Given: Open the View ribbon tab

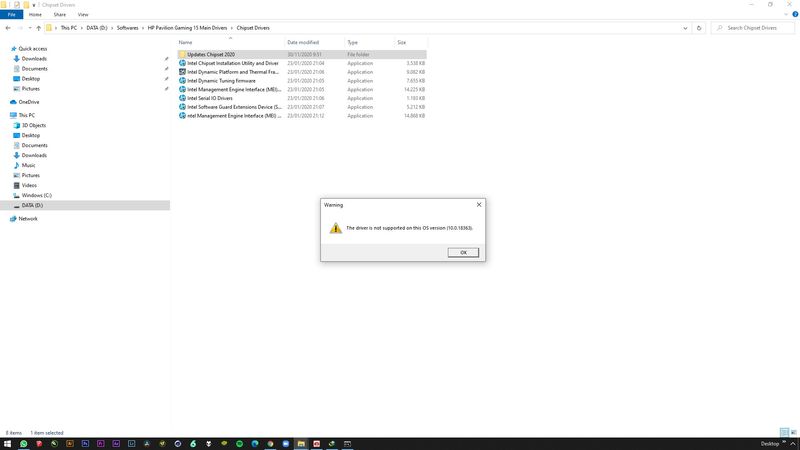Looking at the screenshot, I should (x=83, y=15).
